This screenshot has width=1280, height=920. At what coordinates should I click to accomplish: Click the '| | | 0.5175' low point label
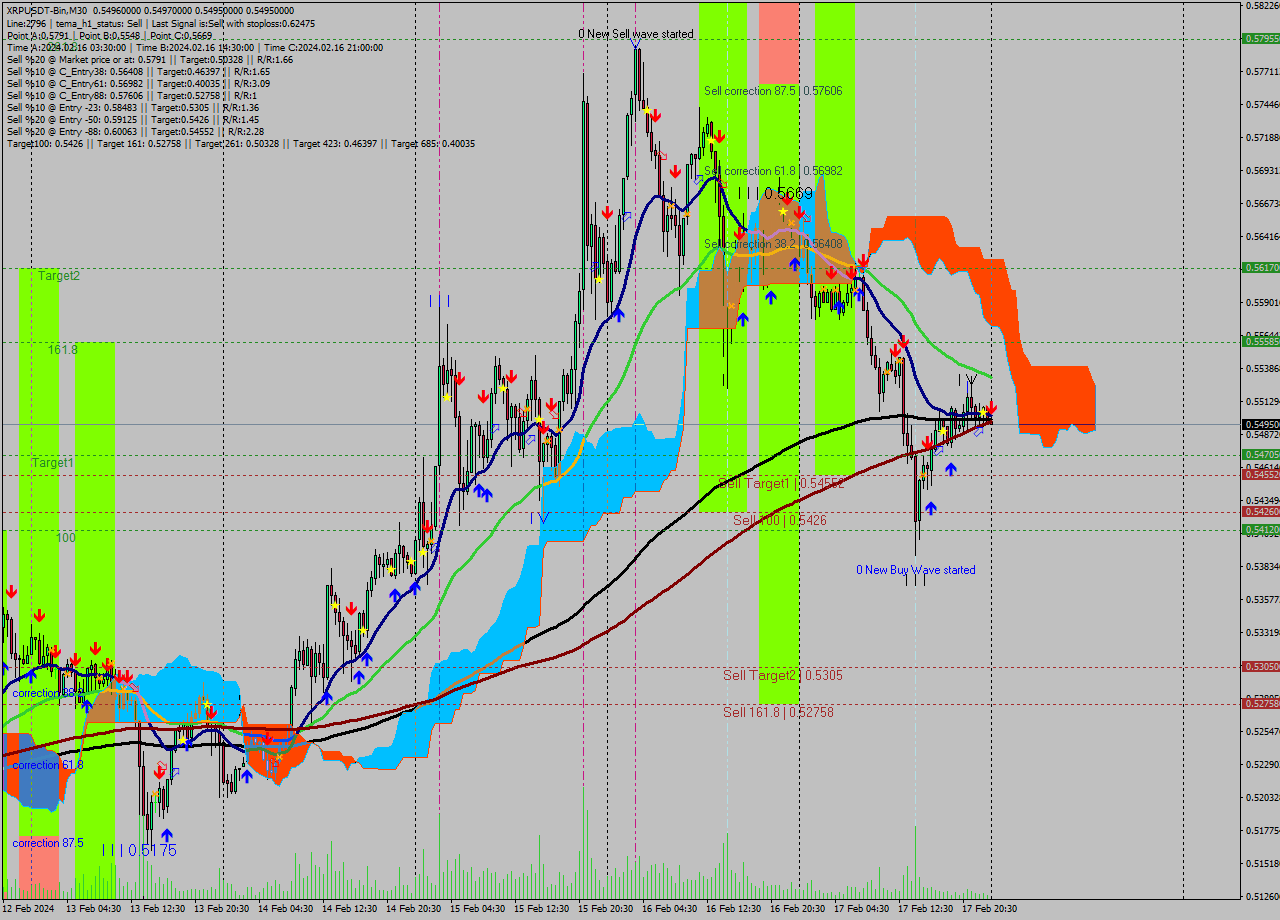[x=139, y=850]
